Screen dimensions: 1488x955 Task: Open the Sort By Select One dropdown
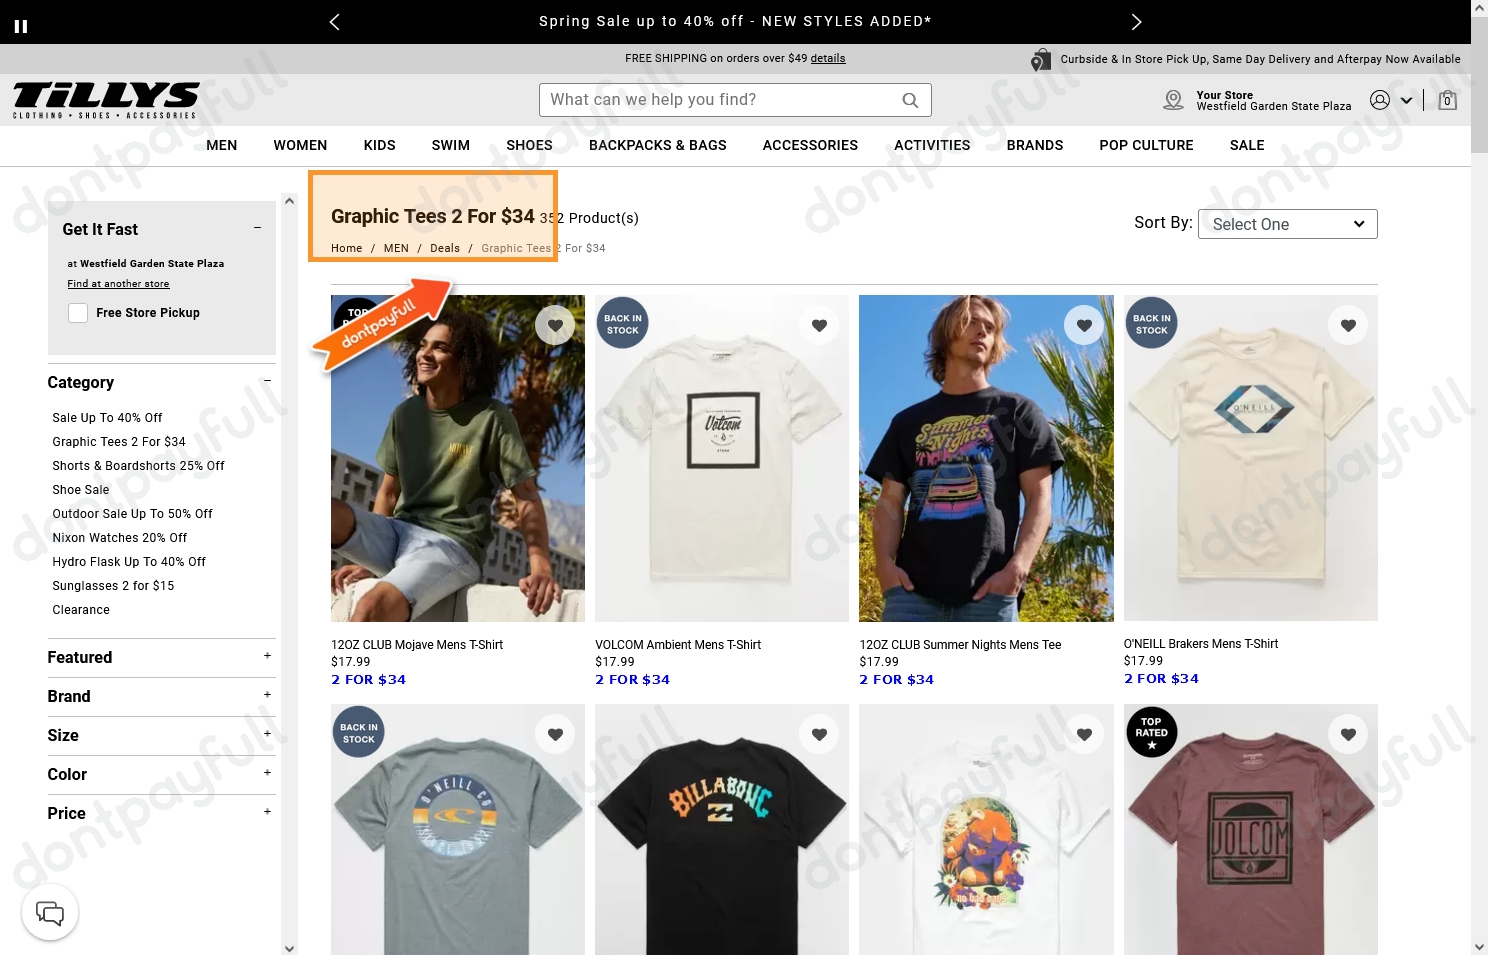point(1287,224)
